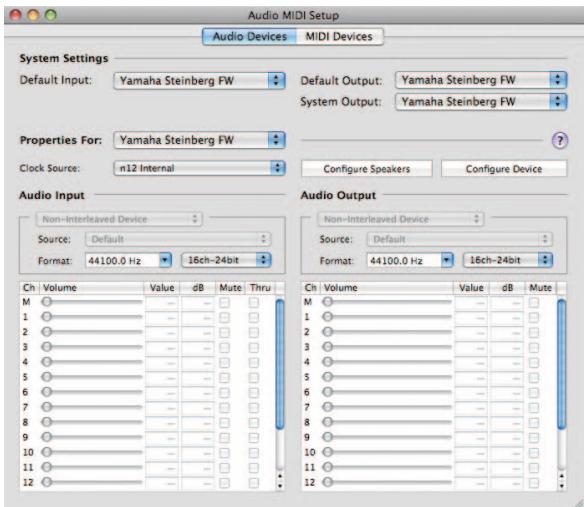This screenshot has width=585, height=507.
Task: Open the System Output device dropdown
Action: (481, 102)
